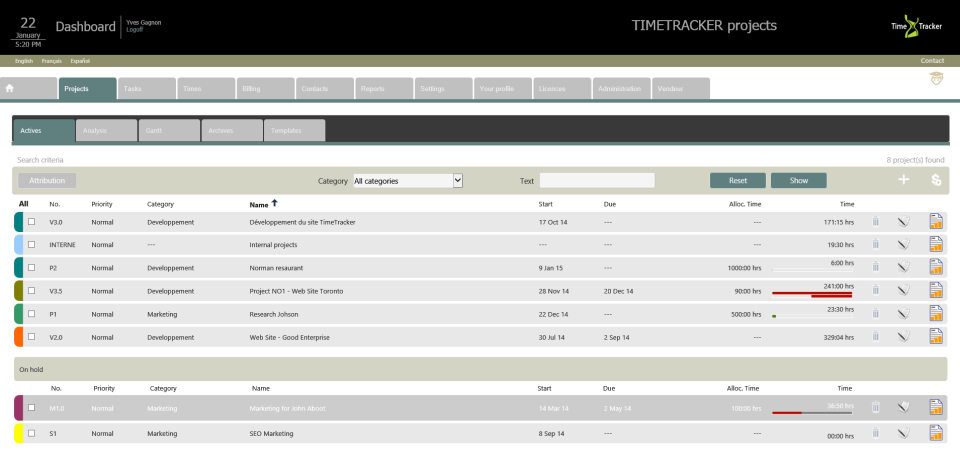Select the 329:04 hrs time value
Viewport: 960px width, 455px height.
pyautogui.click(x=839, y=337)
